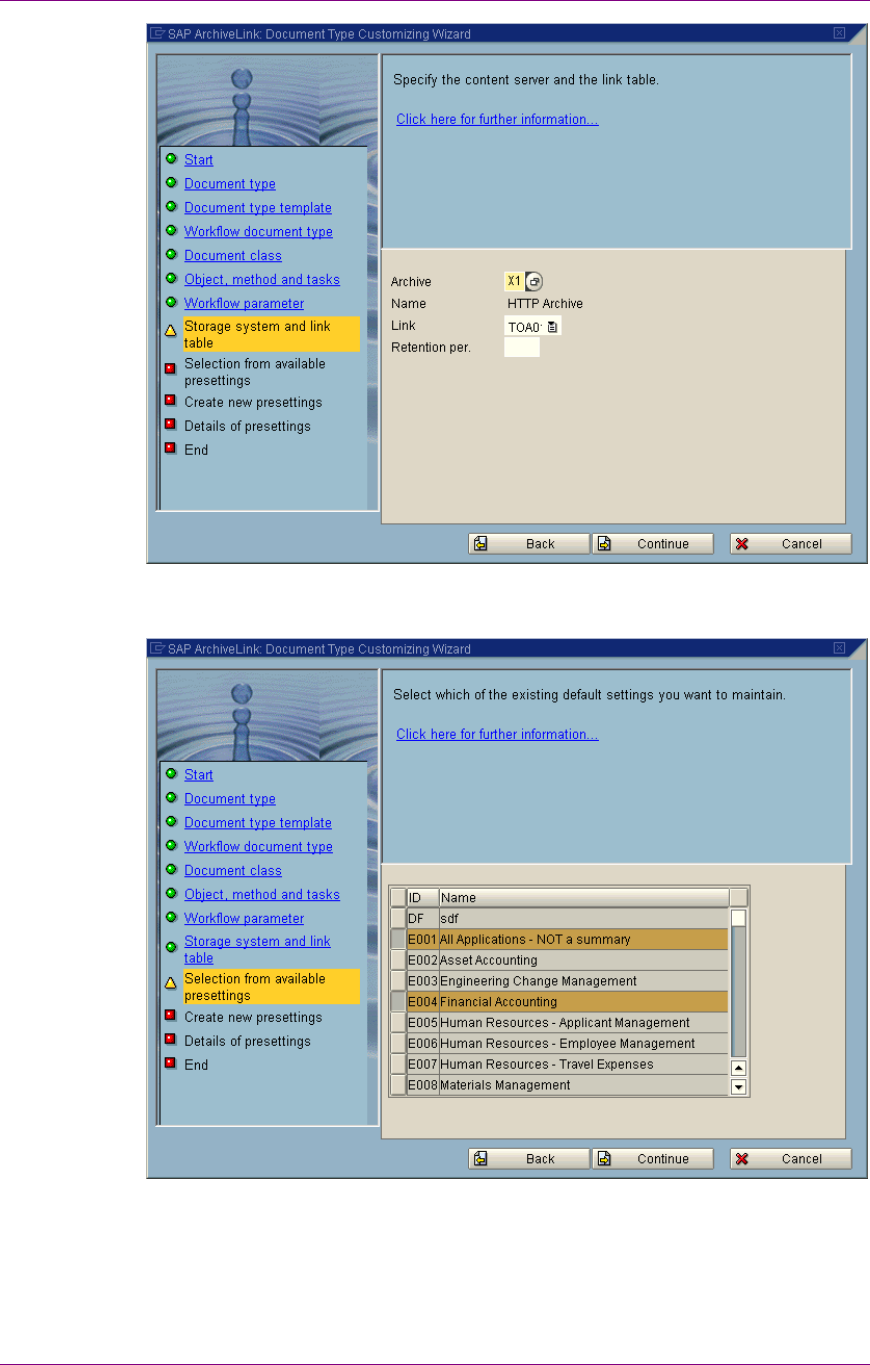The image size is (870, 1365).
Task: Select row E008 Materials Management row selector
Action: coord(398,1085)
